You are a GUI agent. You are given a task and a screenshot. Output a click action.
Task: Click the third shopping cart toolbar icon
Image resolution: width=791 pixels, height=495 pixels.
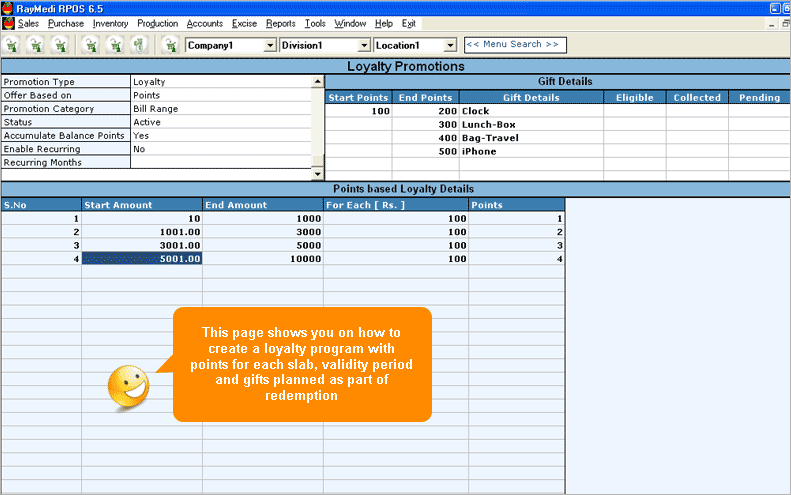60,45
